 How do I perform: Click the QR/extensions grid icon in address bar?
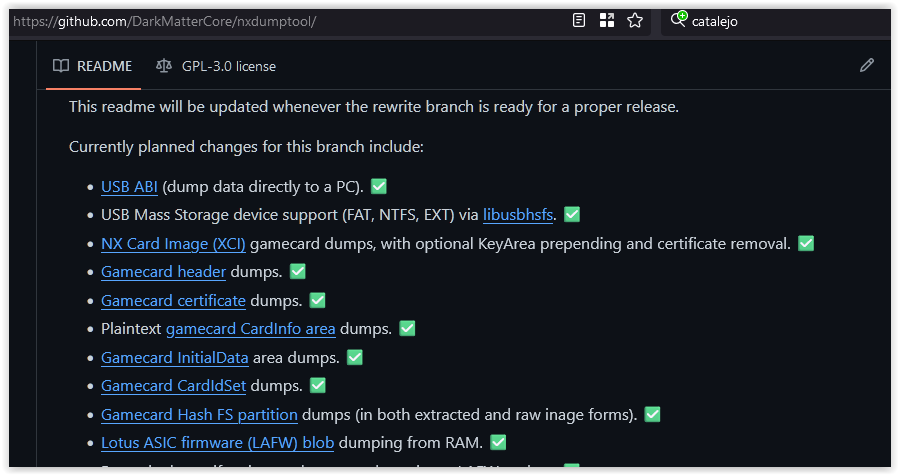(x=607, y=21)
